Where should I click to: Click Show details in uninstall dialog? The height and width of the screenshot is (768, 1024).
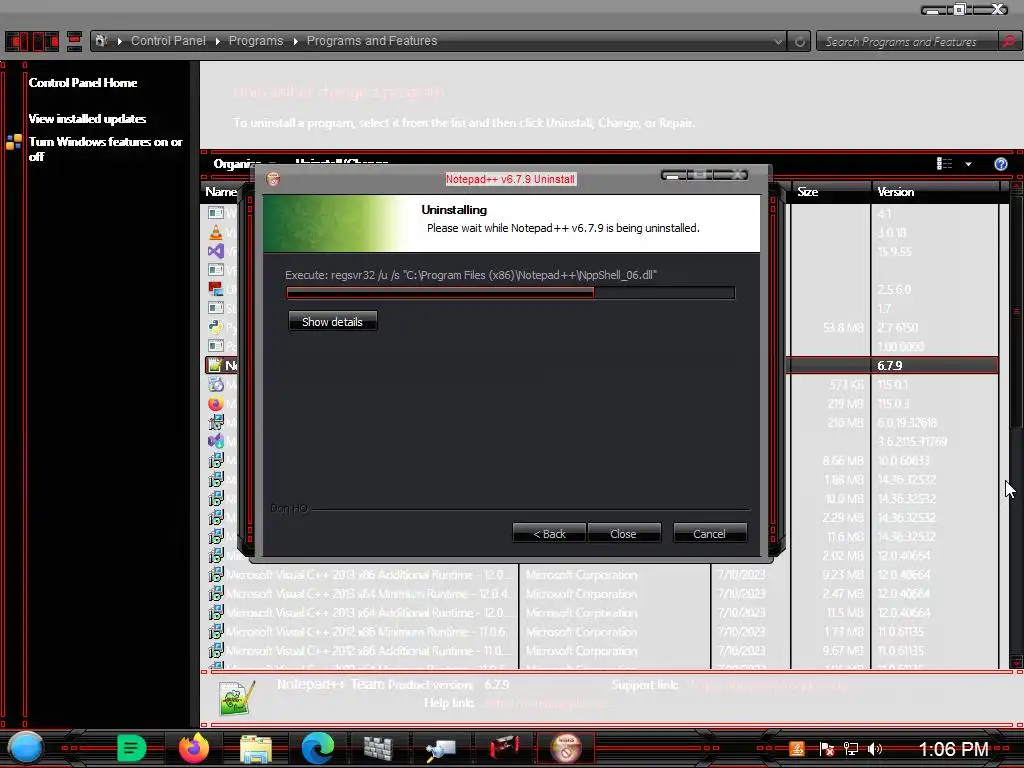(x=332, y=321)
